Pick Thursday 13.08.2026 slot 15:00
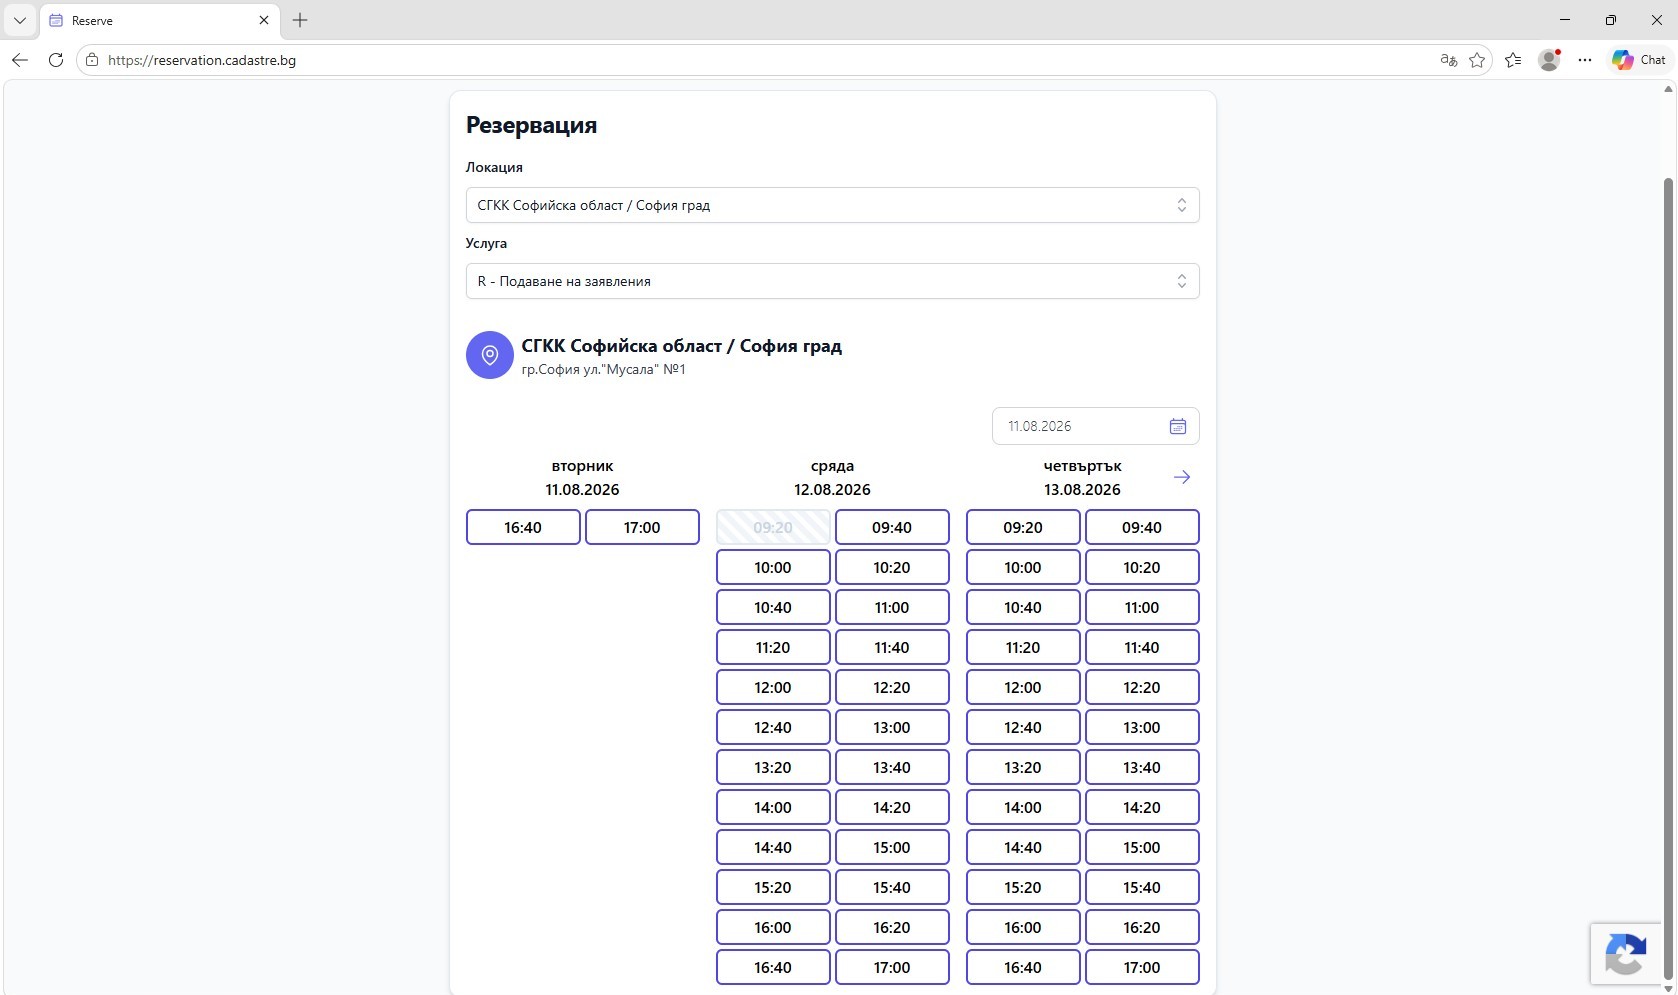This screenshot has height=995, width=1678. click(1142, 847)
